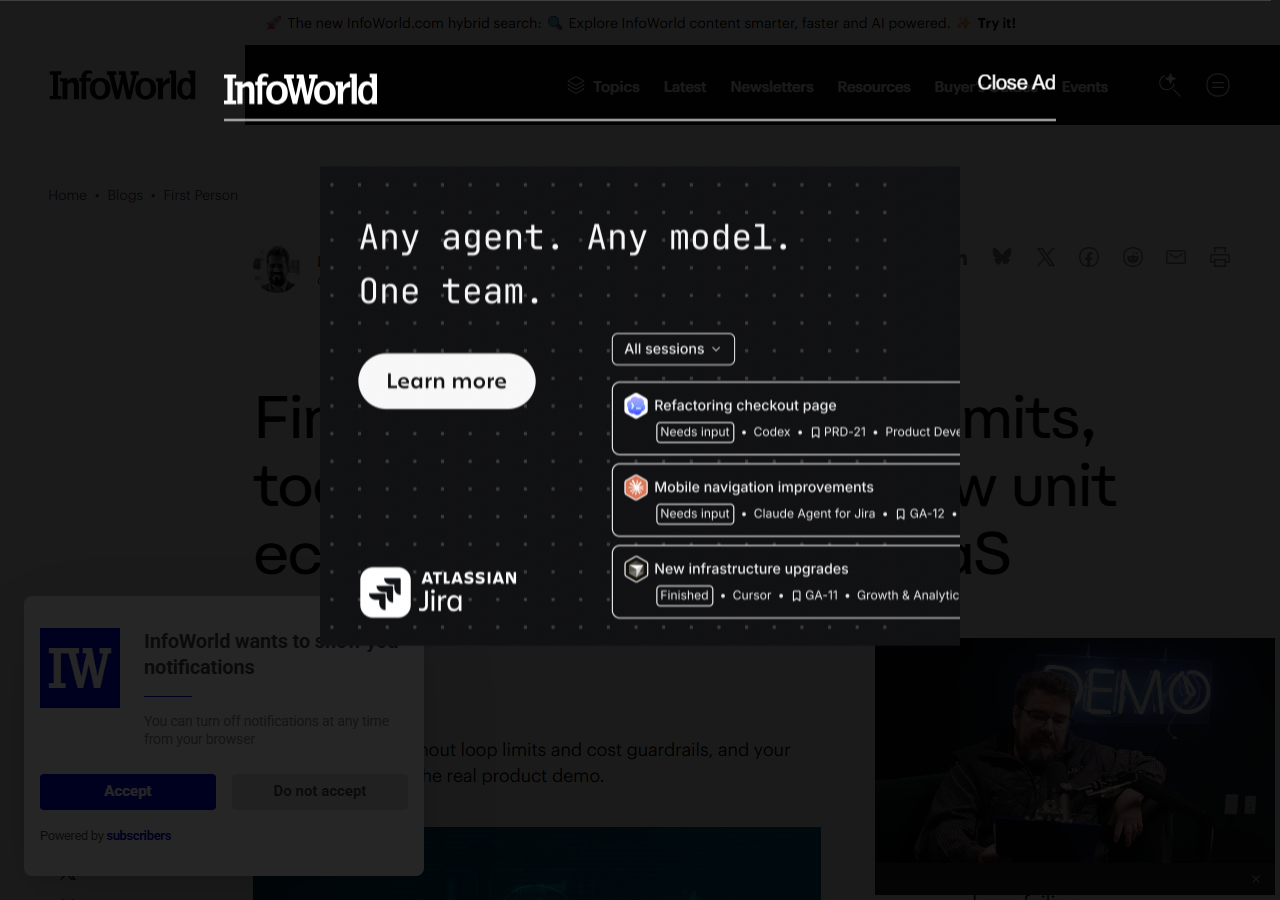Viewport: 1280px width, 900px height.
Task: Click Close Ad to dismiss the overlay
Action: 1016,83
